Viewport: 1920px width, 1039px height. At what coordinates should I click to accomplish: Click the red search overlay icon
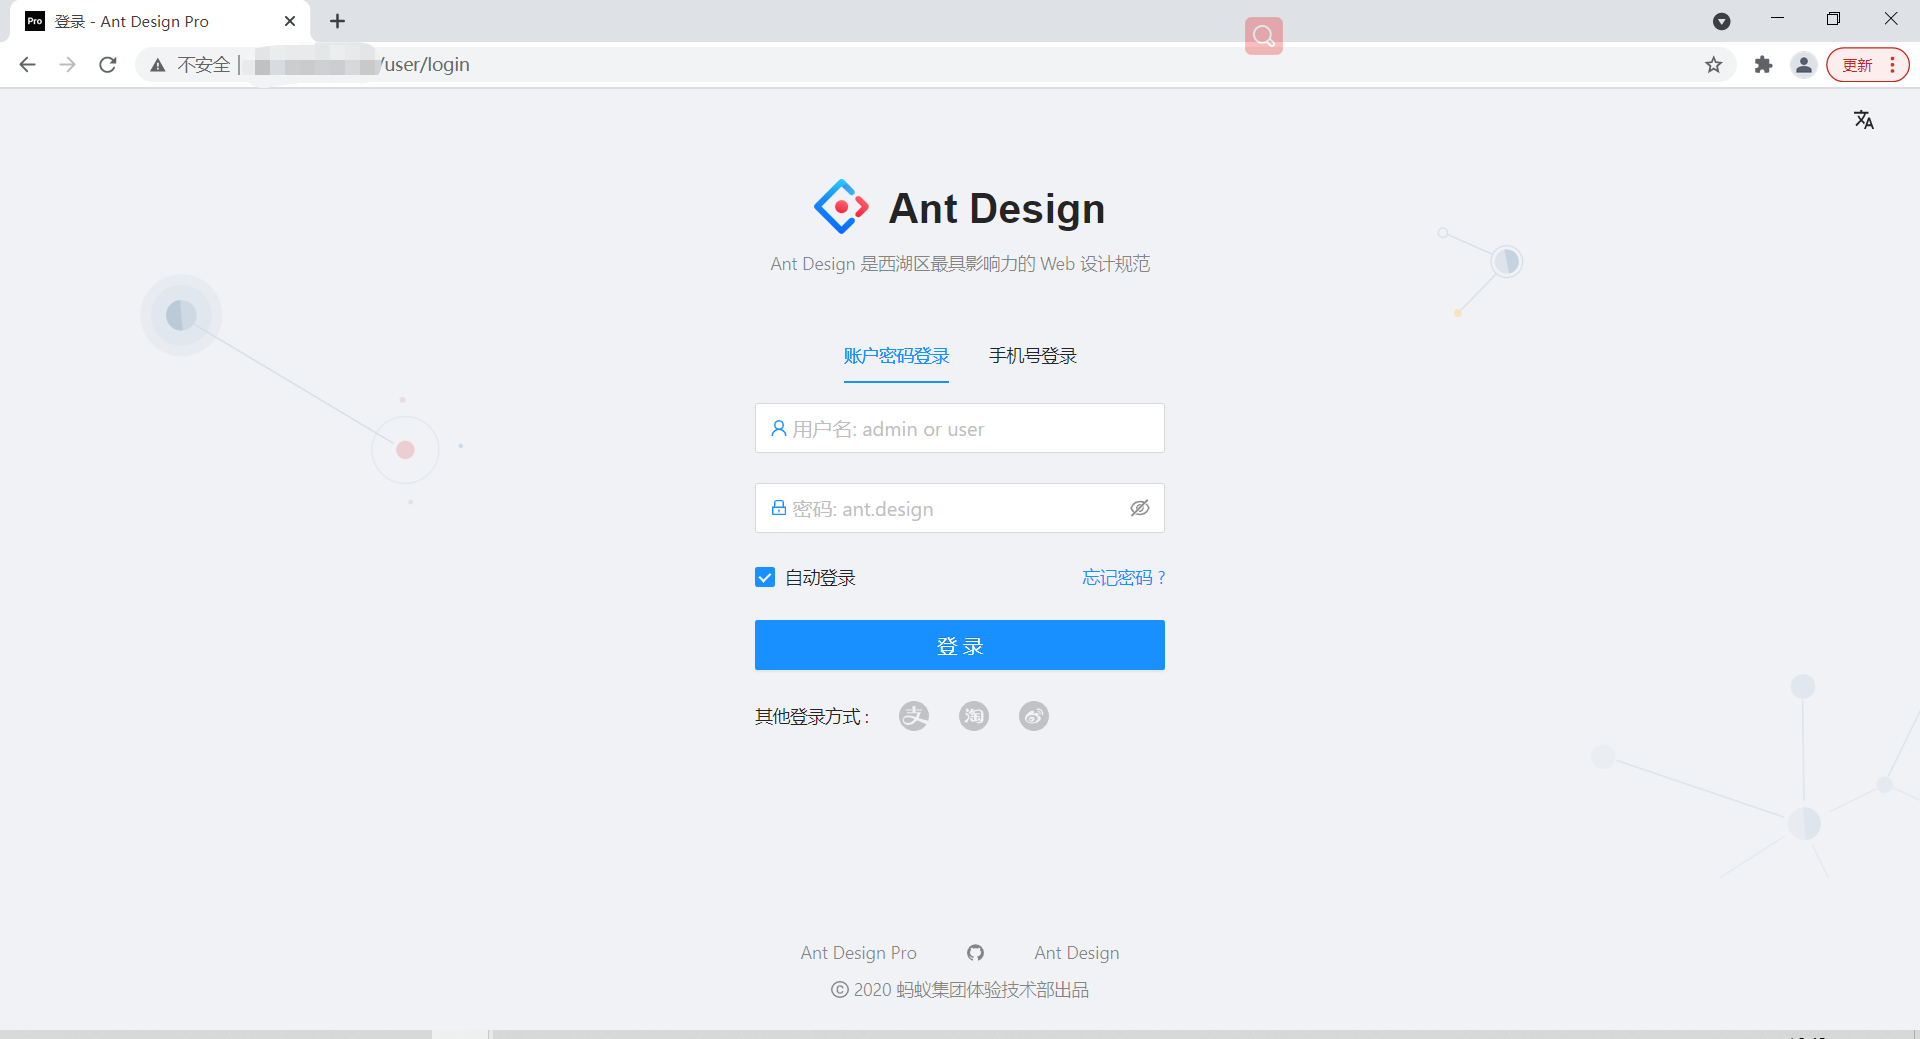(1264, 36)
